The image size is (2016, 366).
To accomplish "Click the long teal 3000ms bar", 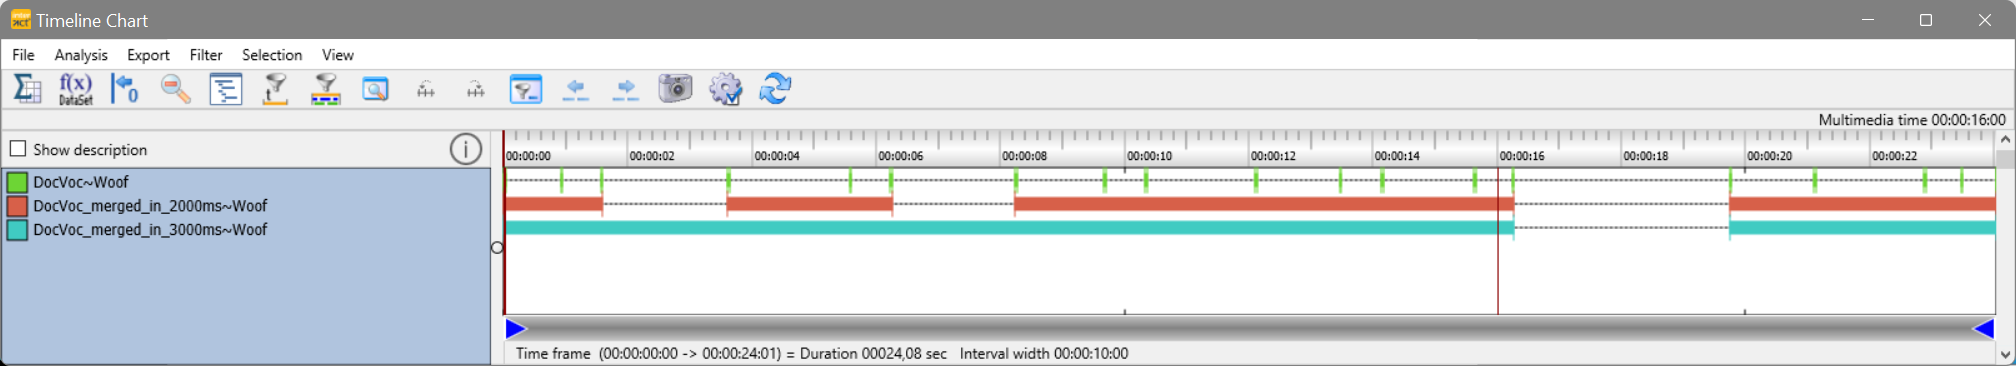I will pos(1009,228).
